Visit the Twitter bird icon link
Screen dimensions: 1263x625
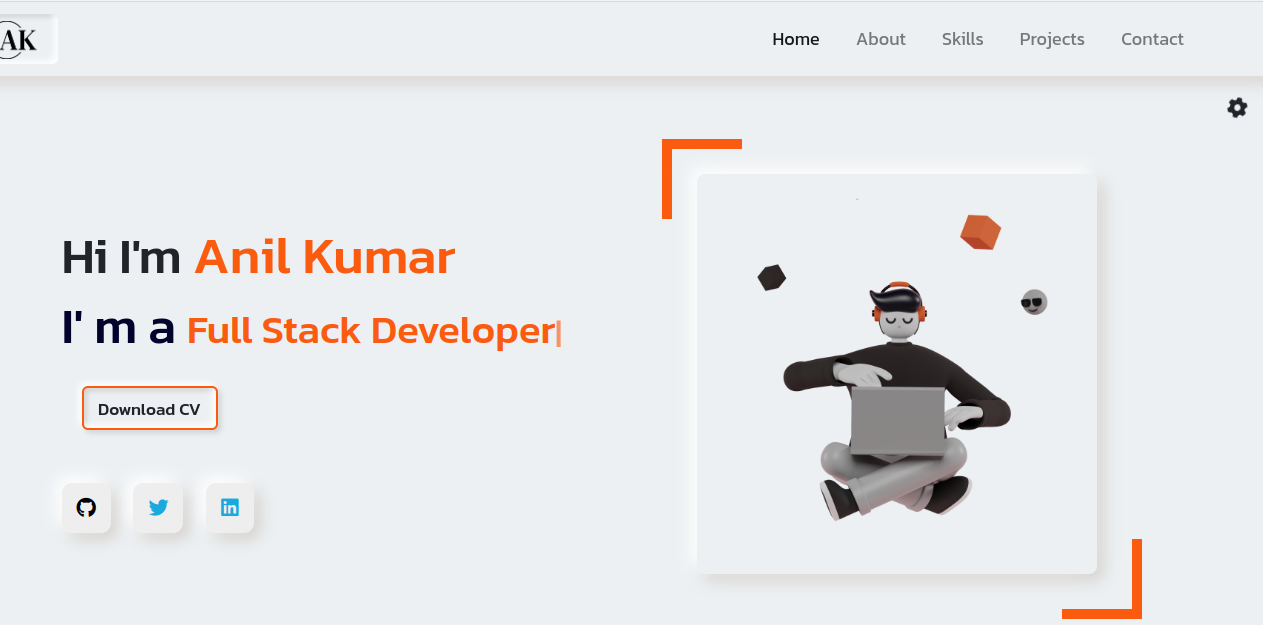pos(158,508)
